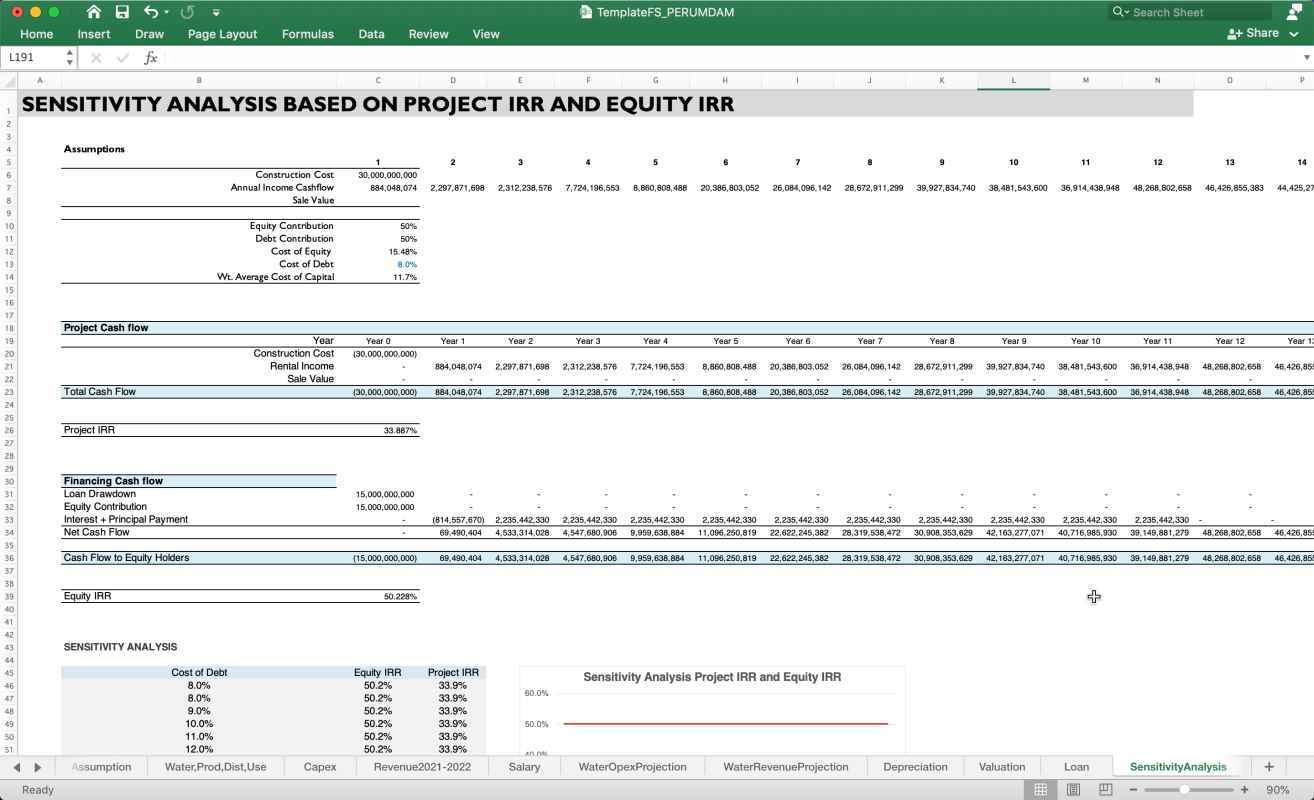
Task: Switch to the Valuation sheet tab
Action: [x=1001, y=766]
